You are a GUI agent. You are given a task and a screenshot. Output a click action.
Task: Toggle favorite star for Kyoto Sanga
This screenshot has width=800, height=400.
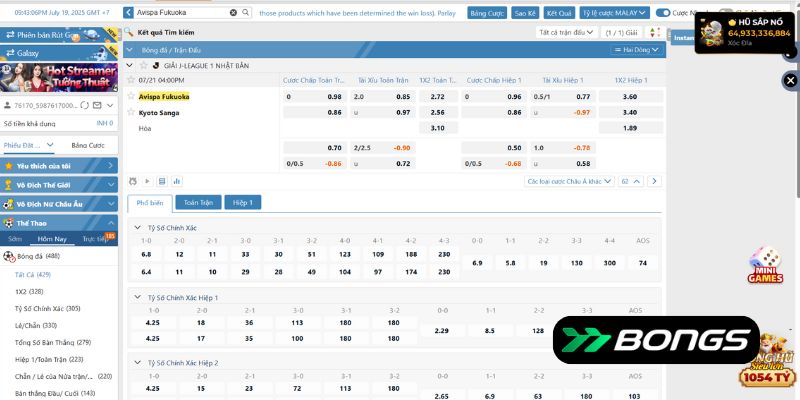tap(131, 113)
